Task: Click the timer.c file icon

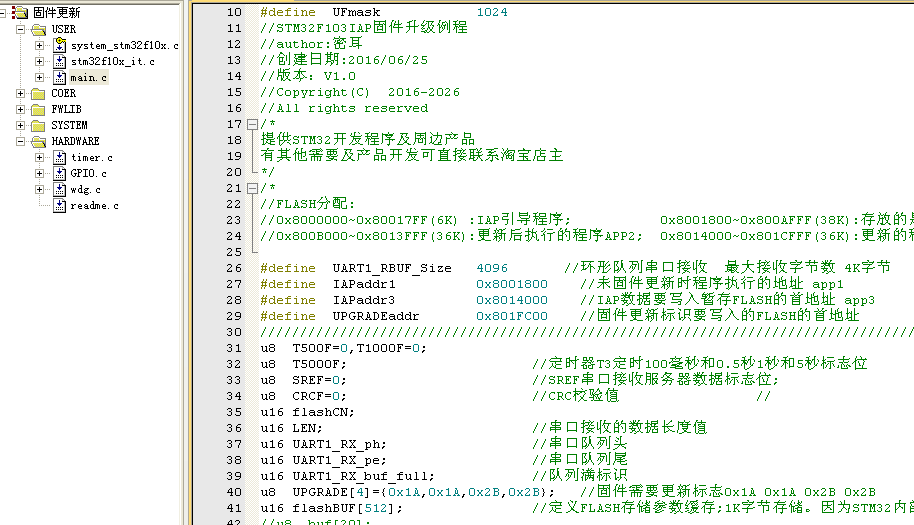Action: coord(59,157)
